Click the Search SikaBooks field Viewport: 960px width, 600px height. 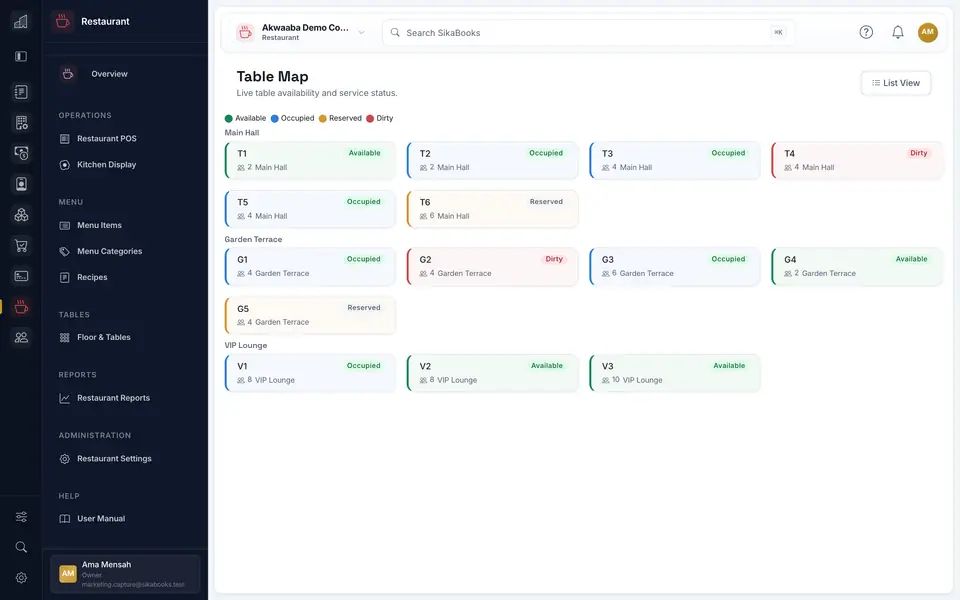[588, 32]
